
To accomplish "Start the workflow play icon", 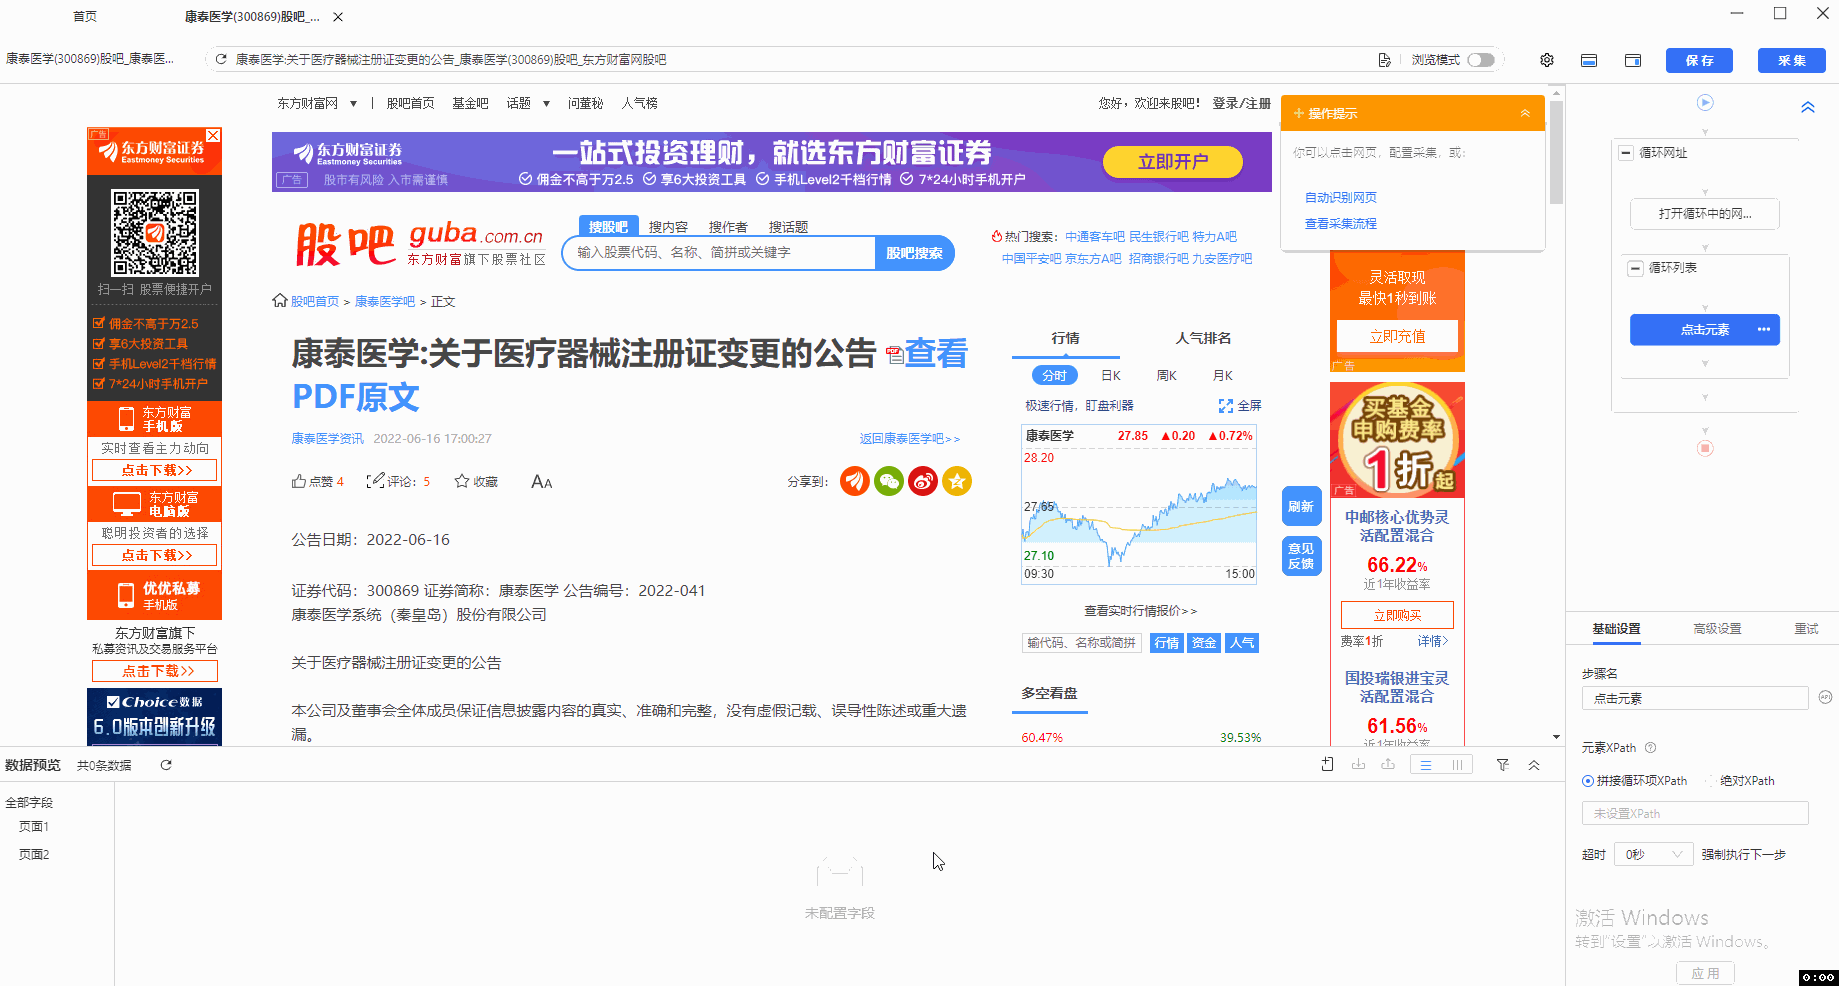I will pos(1706,102).
